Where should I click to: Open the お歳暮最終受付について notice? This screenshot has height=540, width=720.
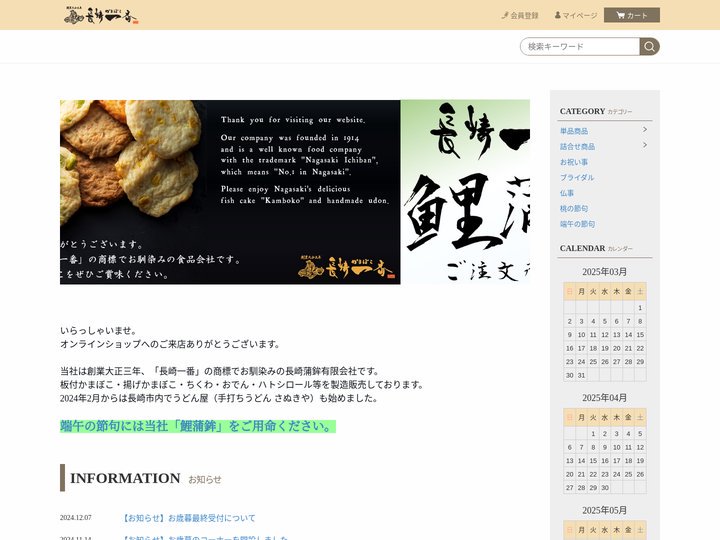[188, 518]
